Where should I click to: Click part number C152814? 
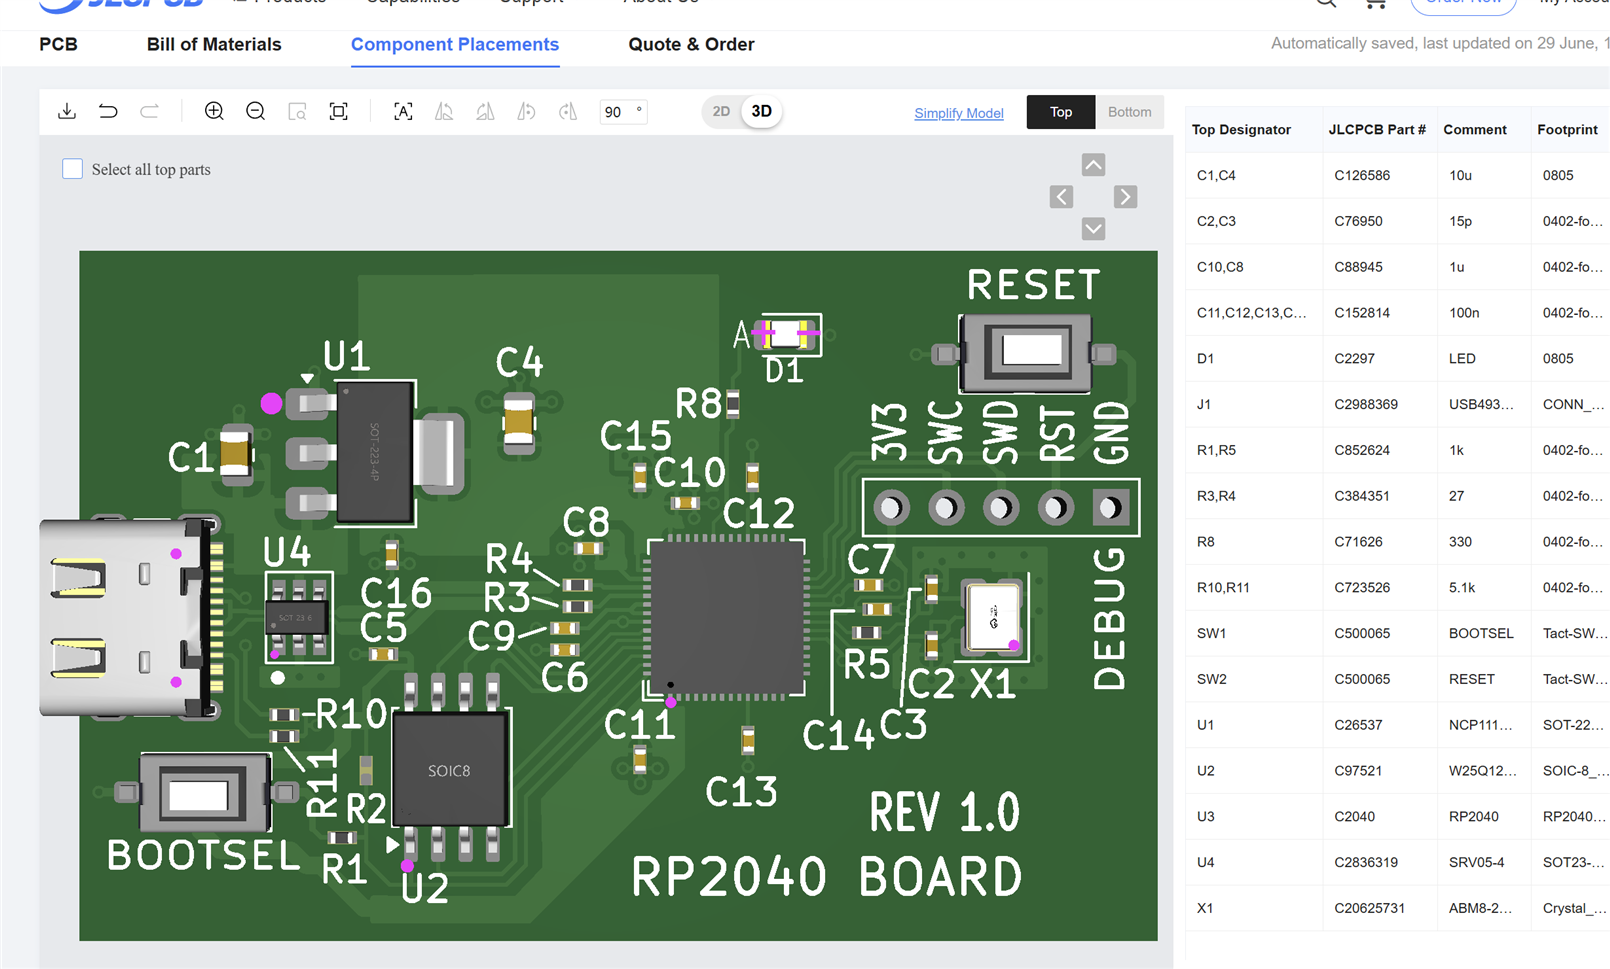[x=1362, y=313]
